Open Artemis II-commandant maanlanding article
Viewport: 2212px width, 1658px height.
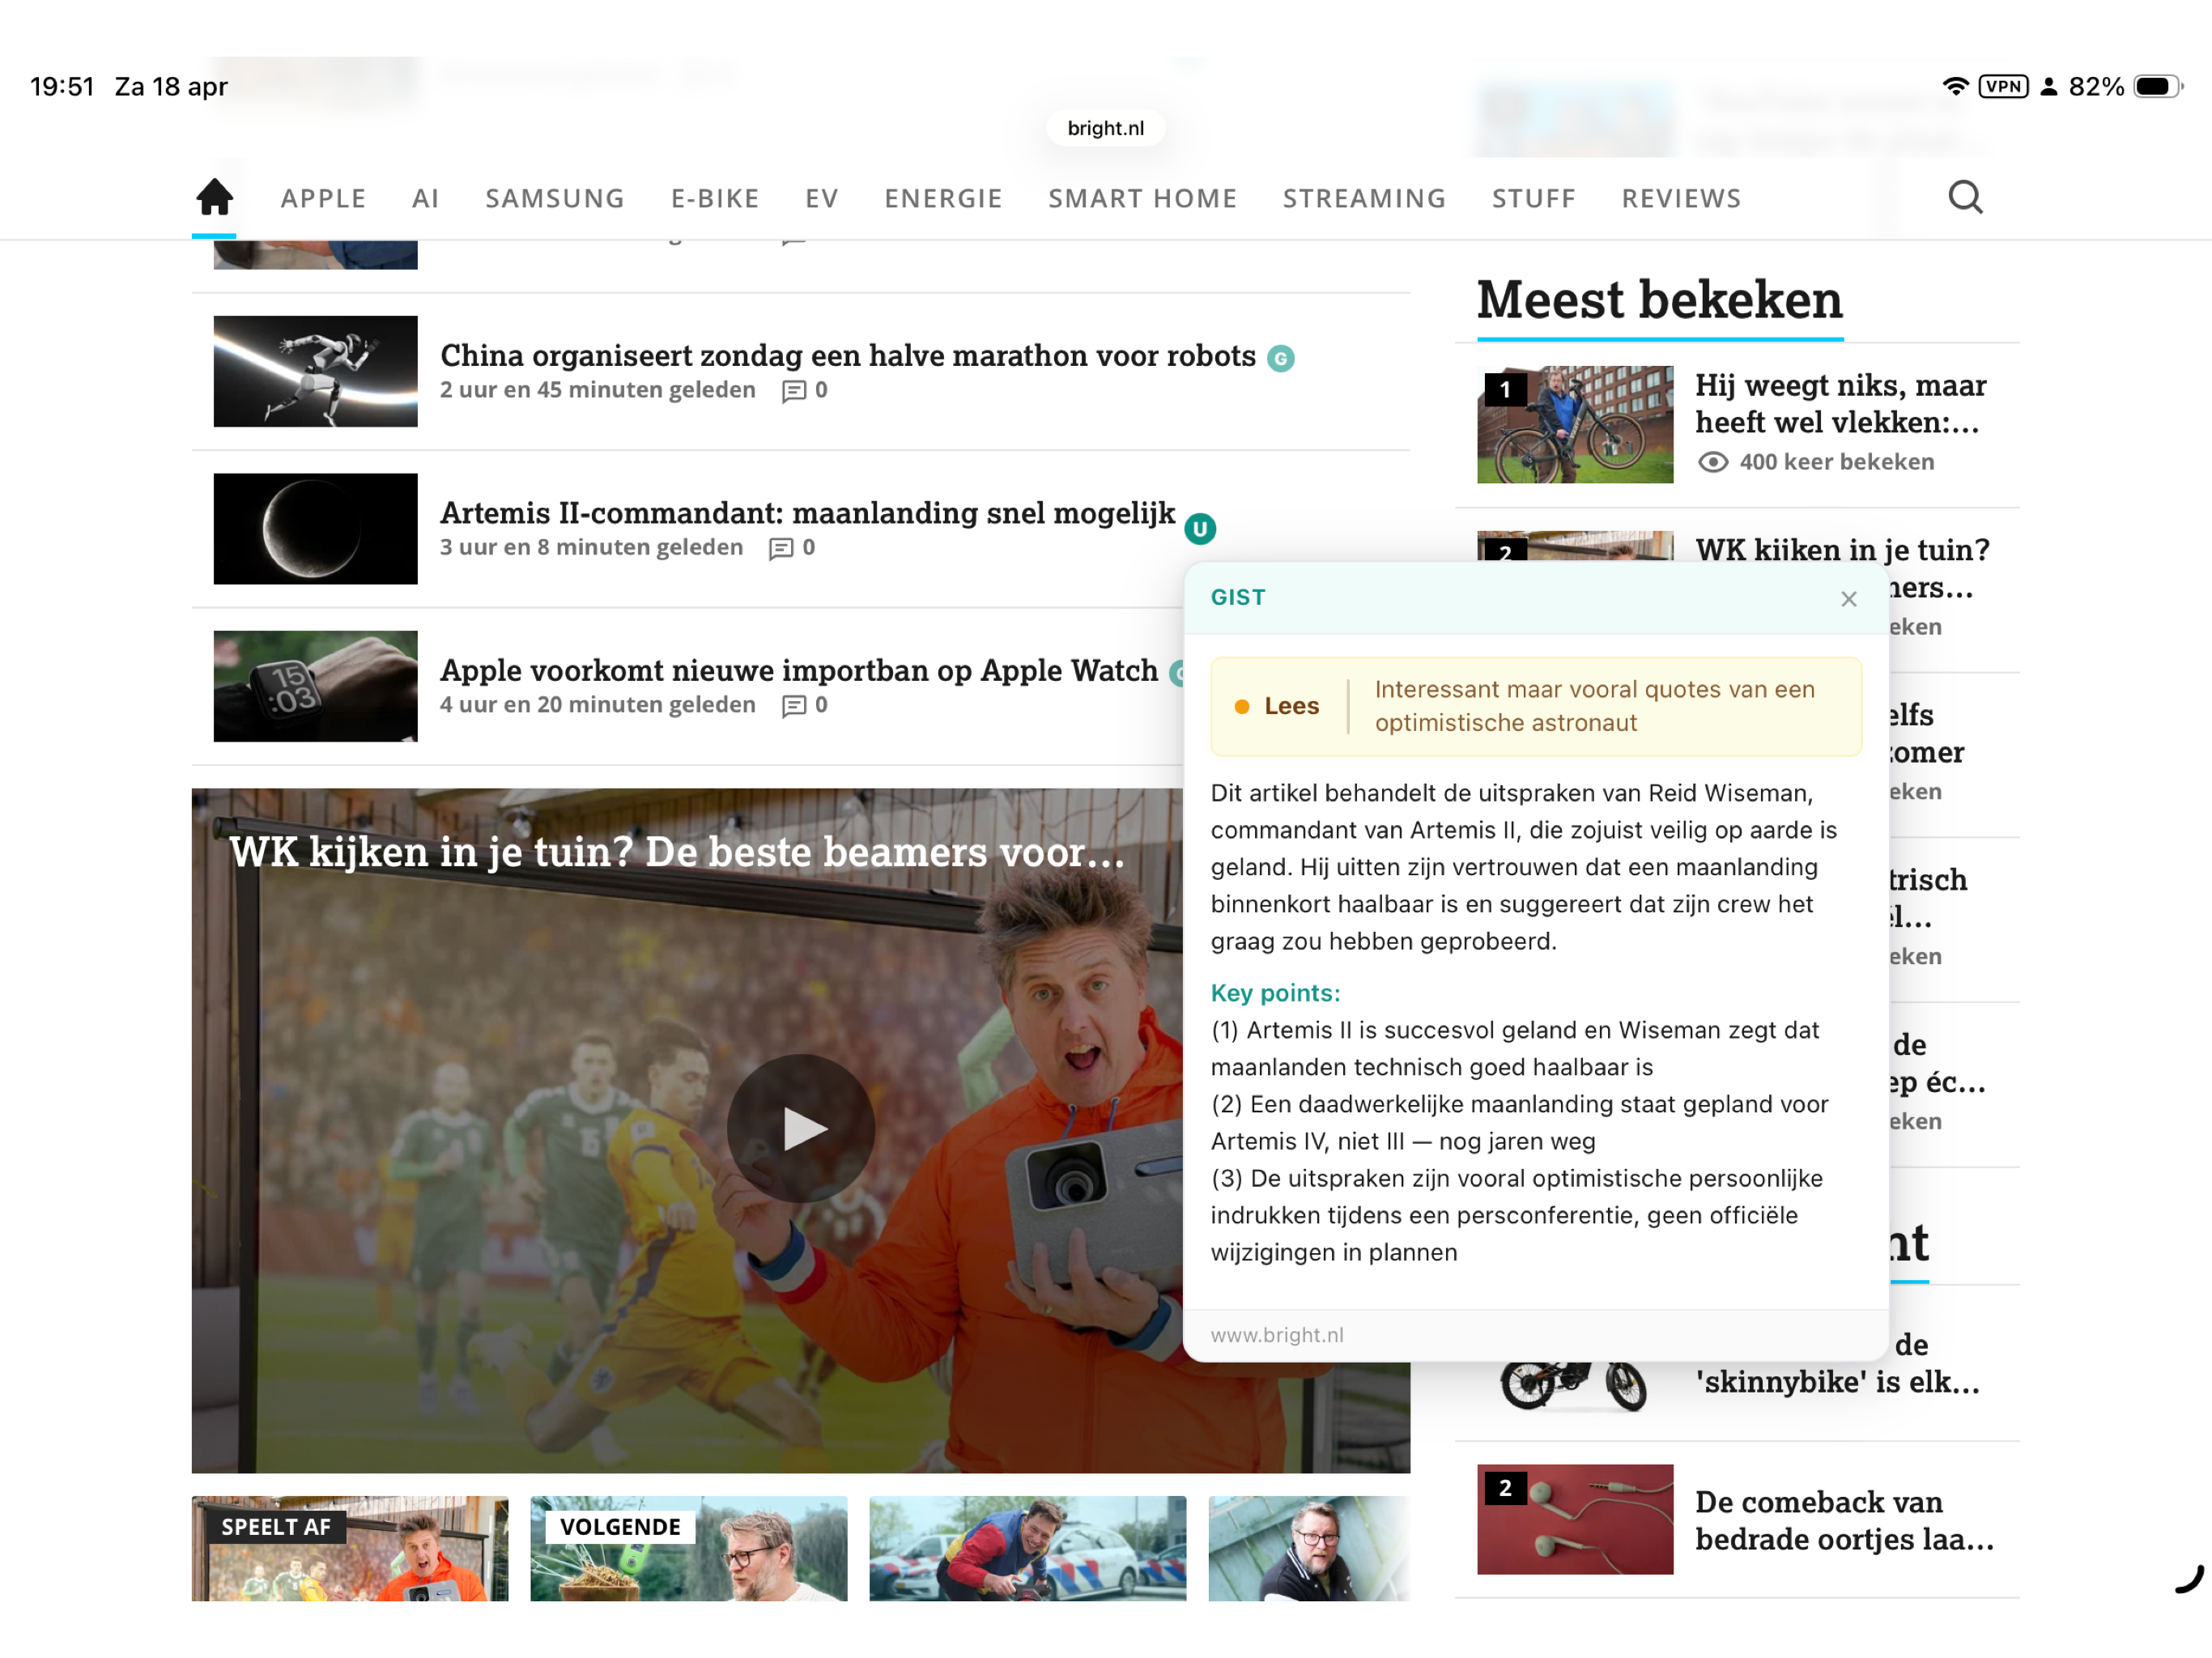(x=807, y=513)
